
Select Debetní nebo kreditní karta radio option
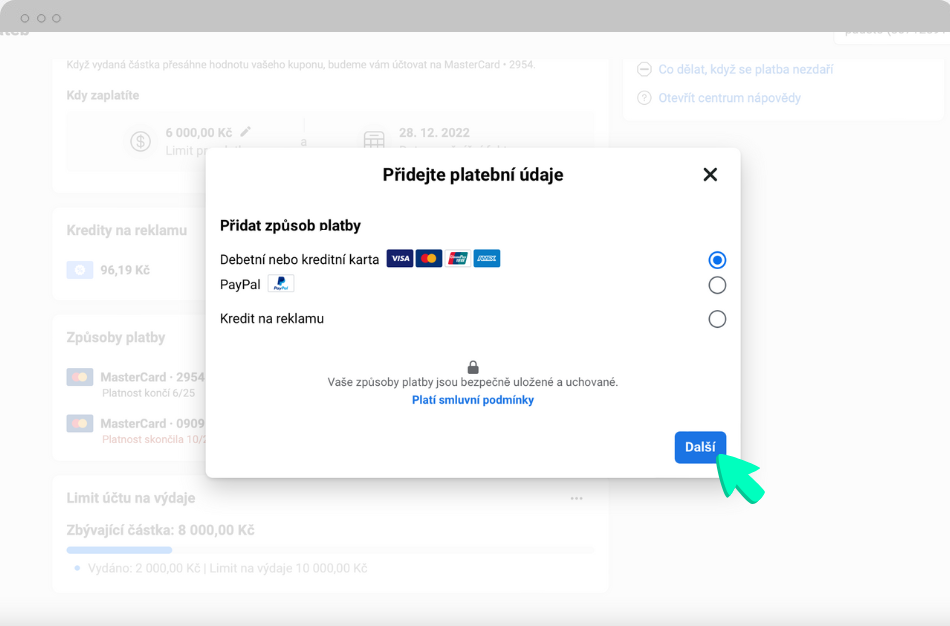pyautogui.click(x=717, y=260)
